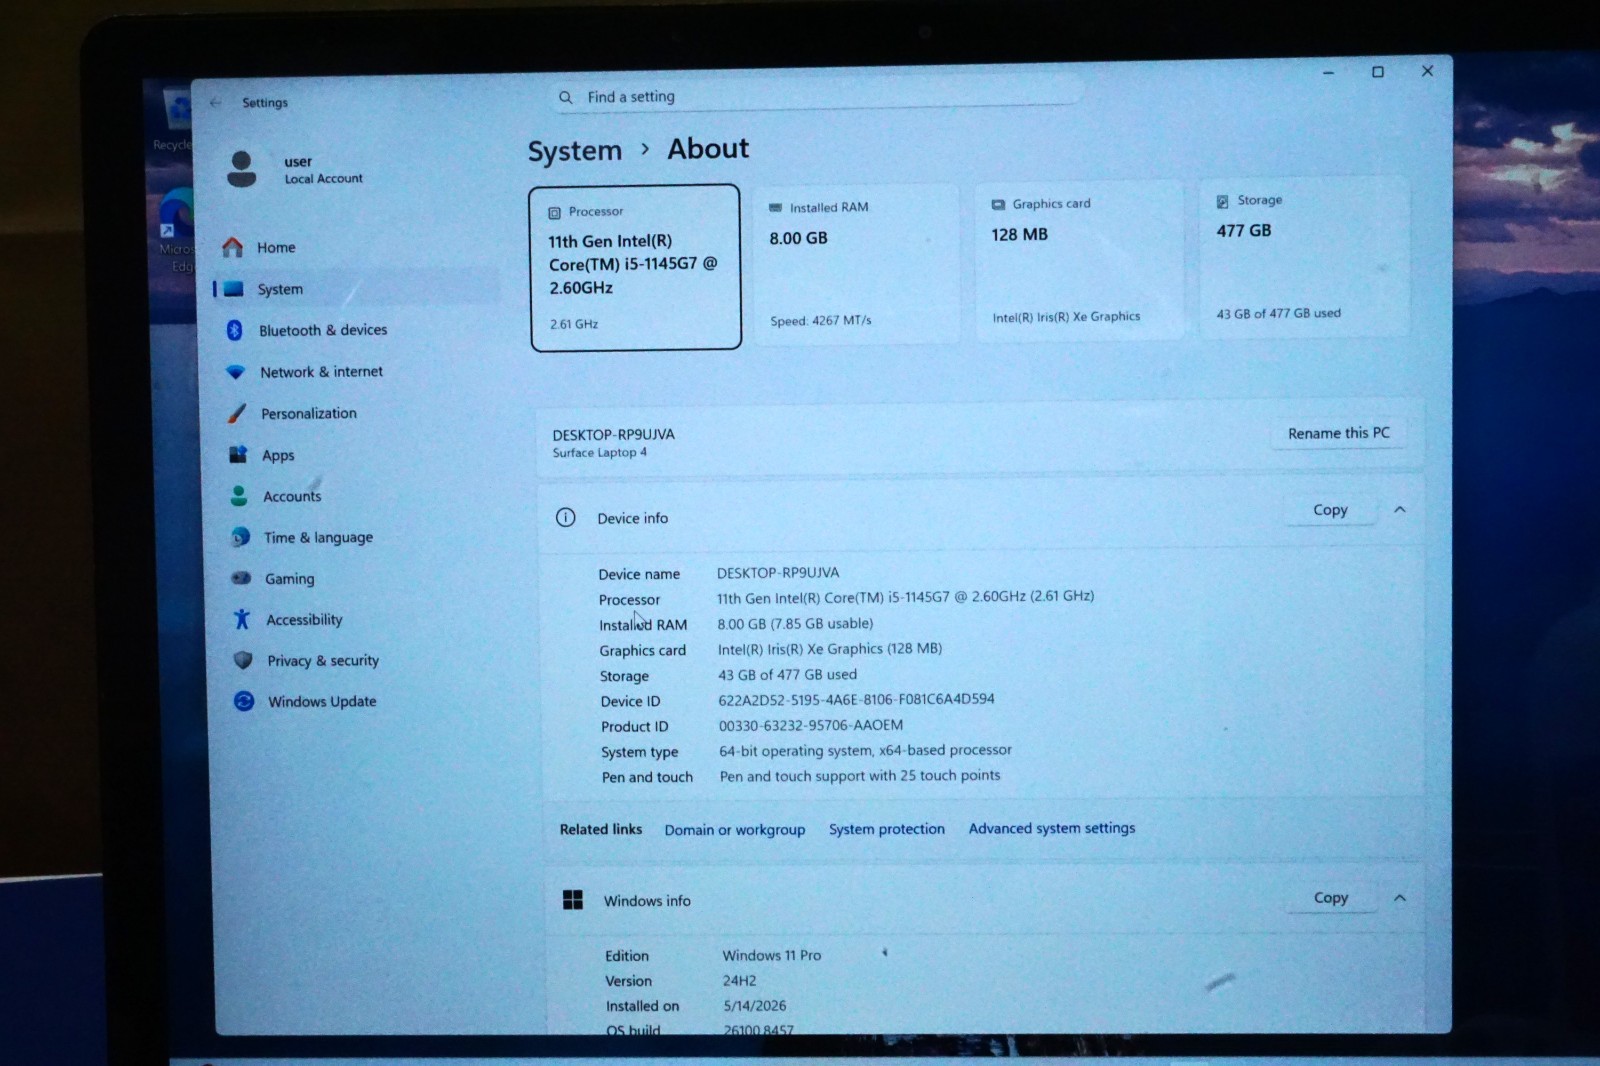The height and width of the screenshot is (1066, 1600).
Task: Click the processor chip icon in card
Action: coord(554,212)
